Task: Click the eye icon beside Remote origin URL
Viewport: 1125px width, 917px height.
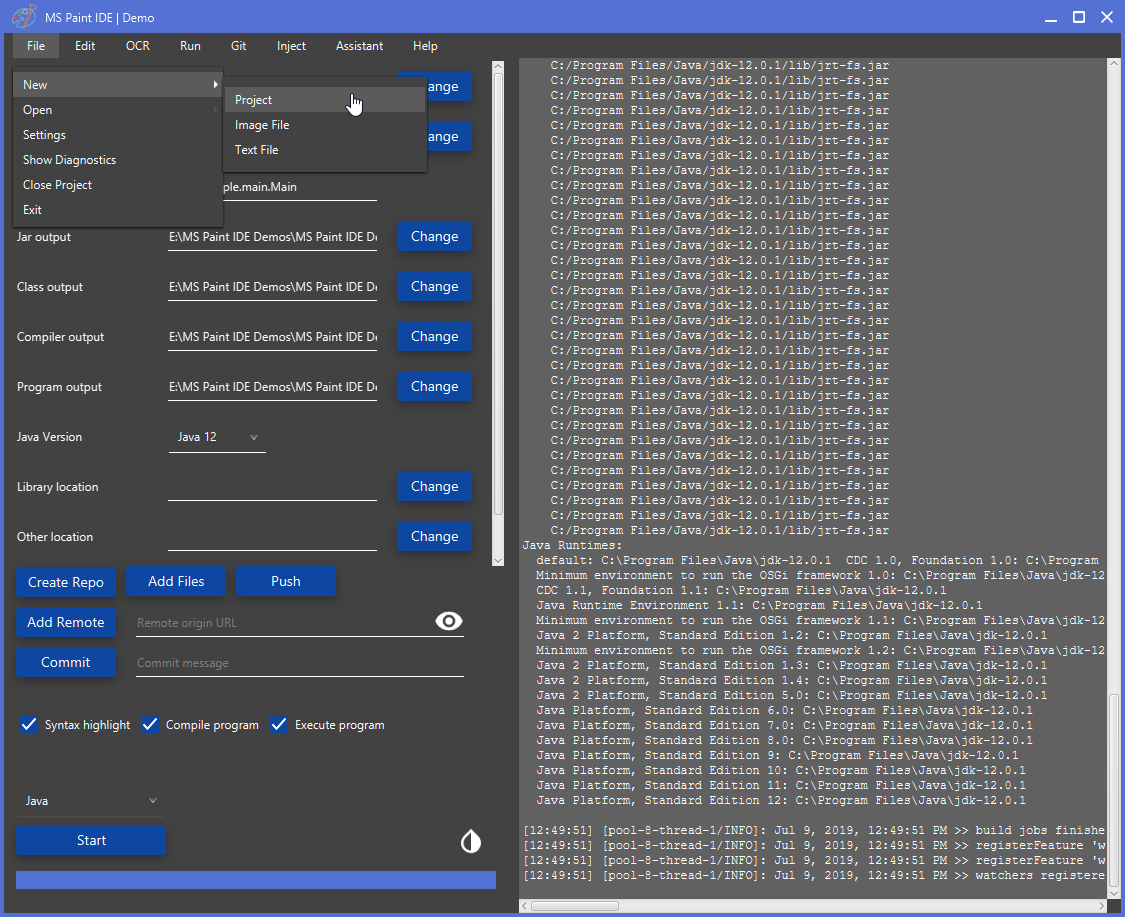Action: click(x=448, y=621)
